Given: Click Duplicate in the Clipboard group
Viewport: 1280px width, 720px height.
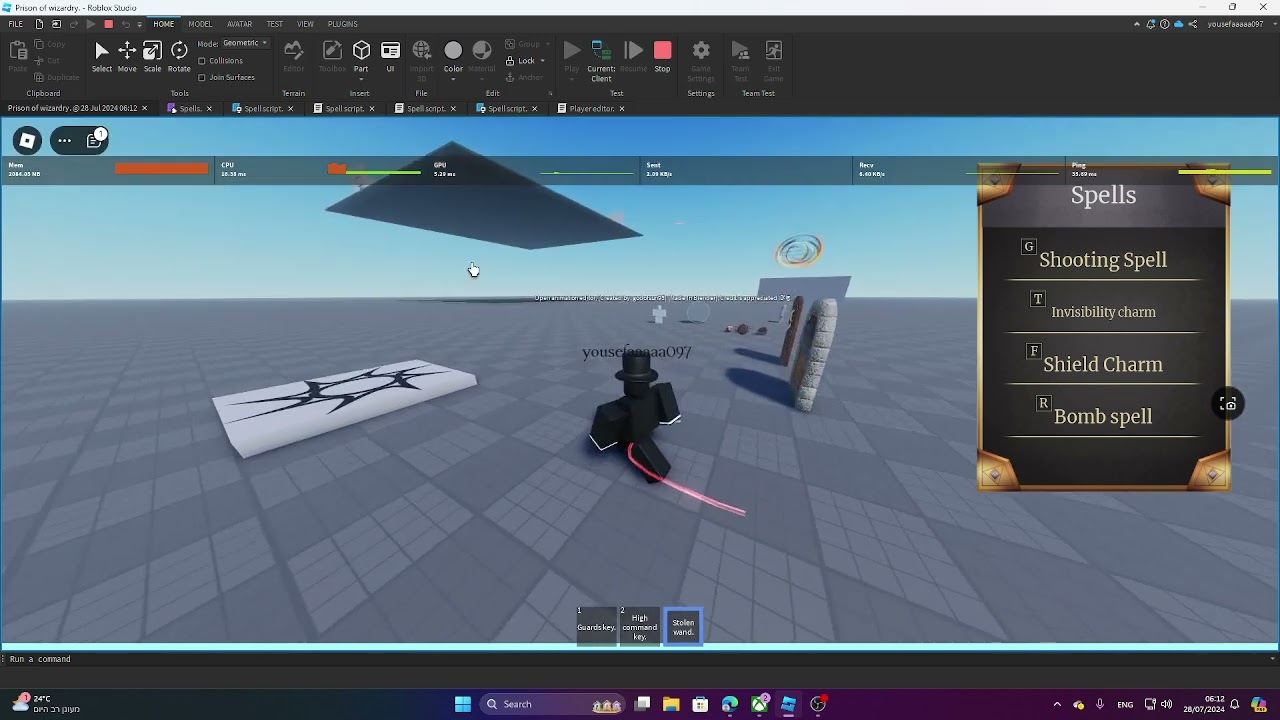Looking at the screenshot, I should 56,77.
